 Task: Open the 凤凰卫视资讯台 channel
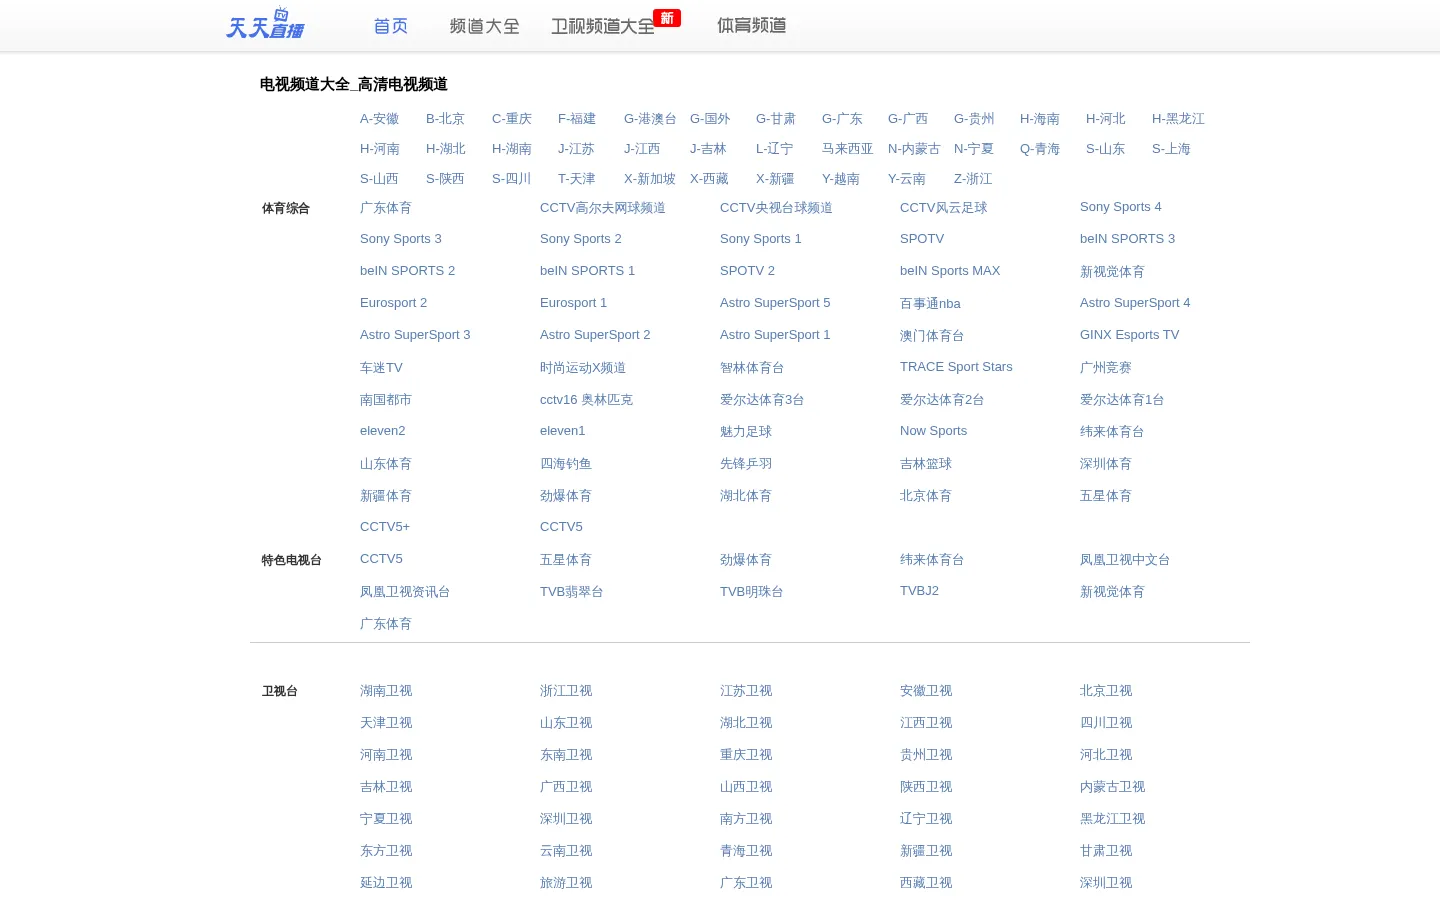tap(405, 592)
